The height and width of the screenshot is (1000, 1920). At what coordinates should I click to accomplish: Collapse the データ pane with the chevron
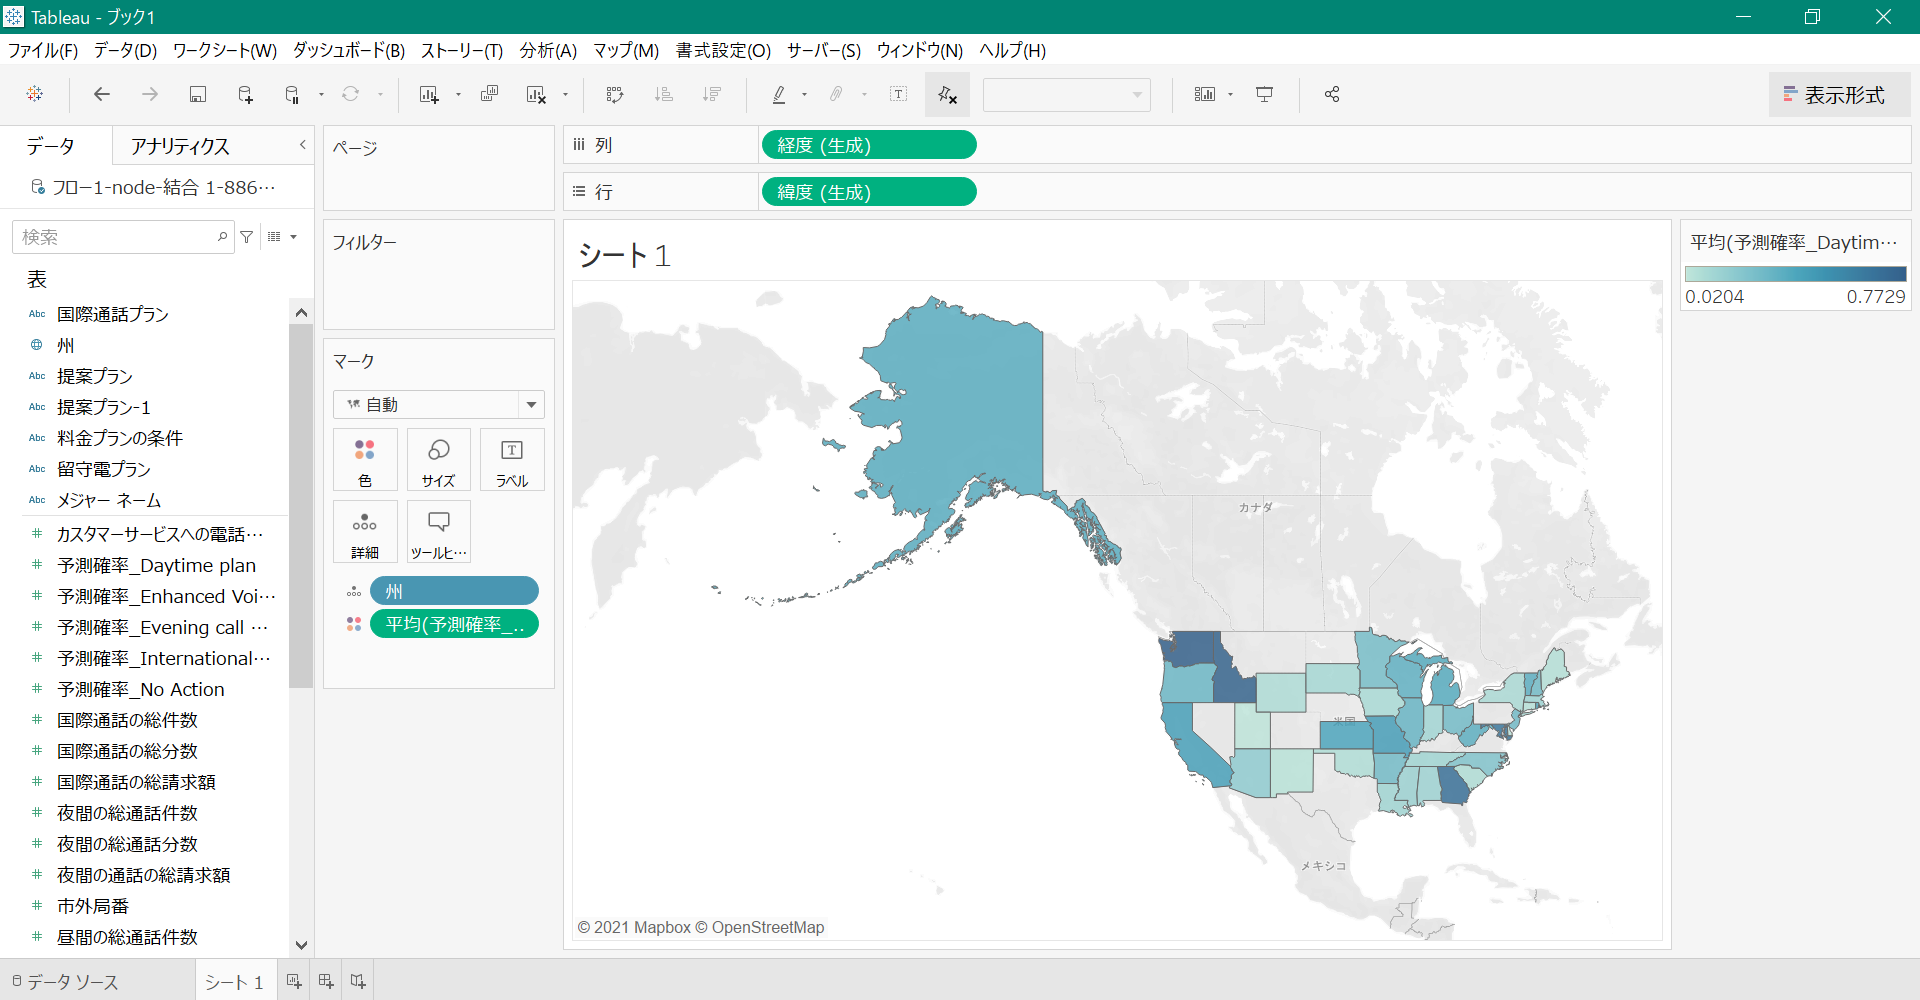pos(302,145)
